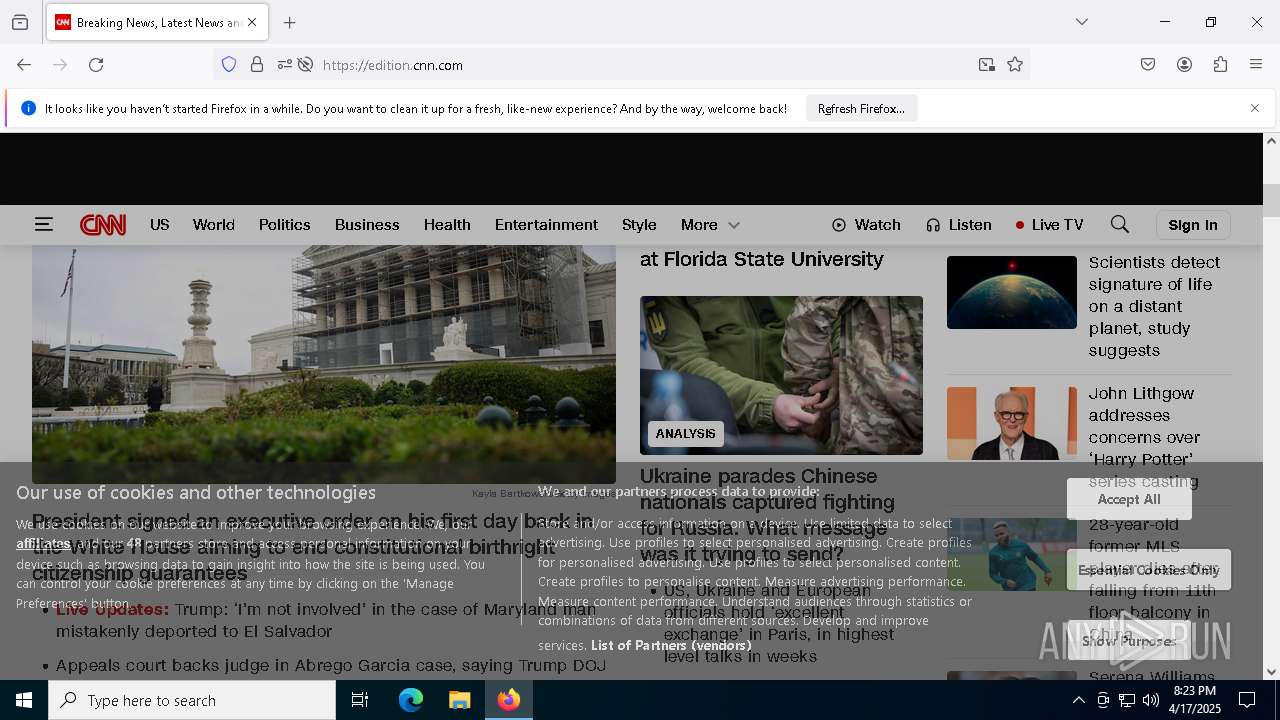Open the Ukraine soldiers analysis image

coord(781,375)
